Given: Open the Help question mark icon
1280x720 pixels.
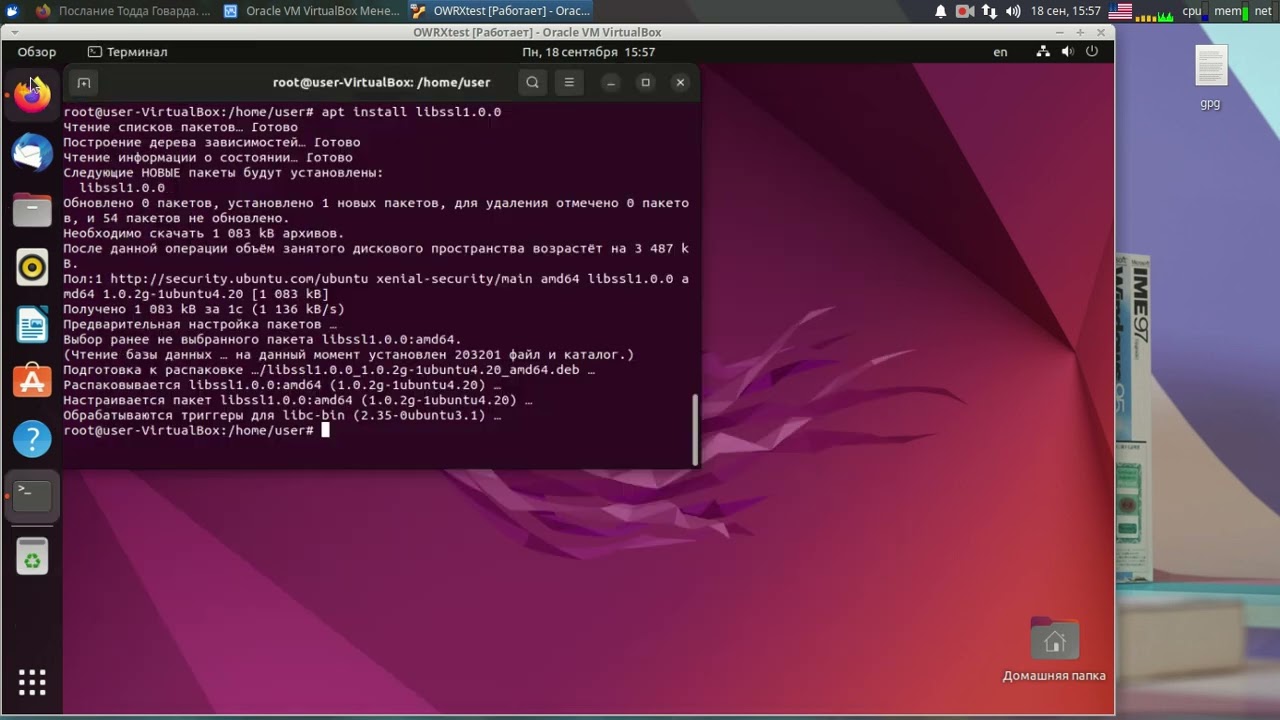Looking at the screenshot, I should 32,438.
